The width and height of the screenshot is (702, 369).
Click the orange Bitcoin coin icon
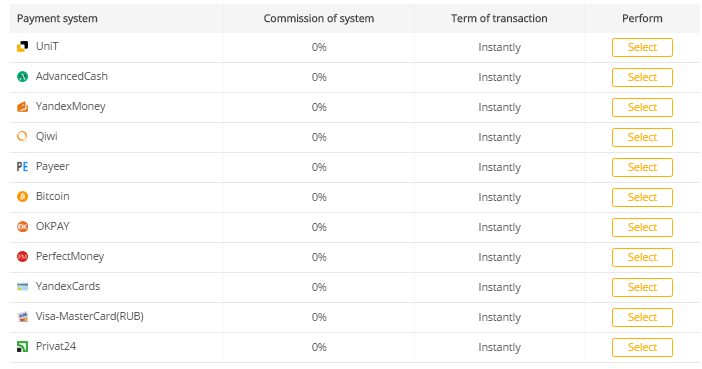coord(22,197)
